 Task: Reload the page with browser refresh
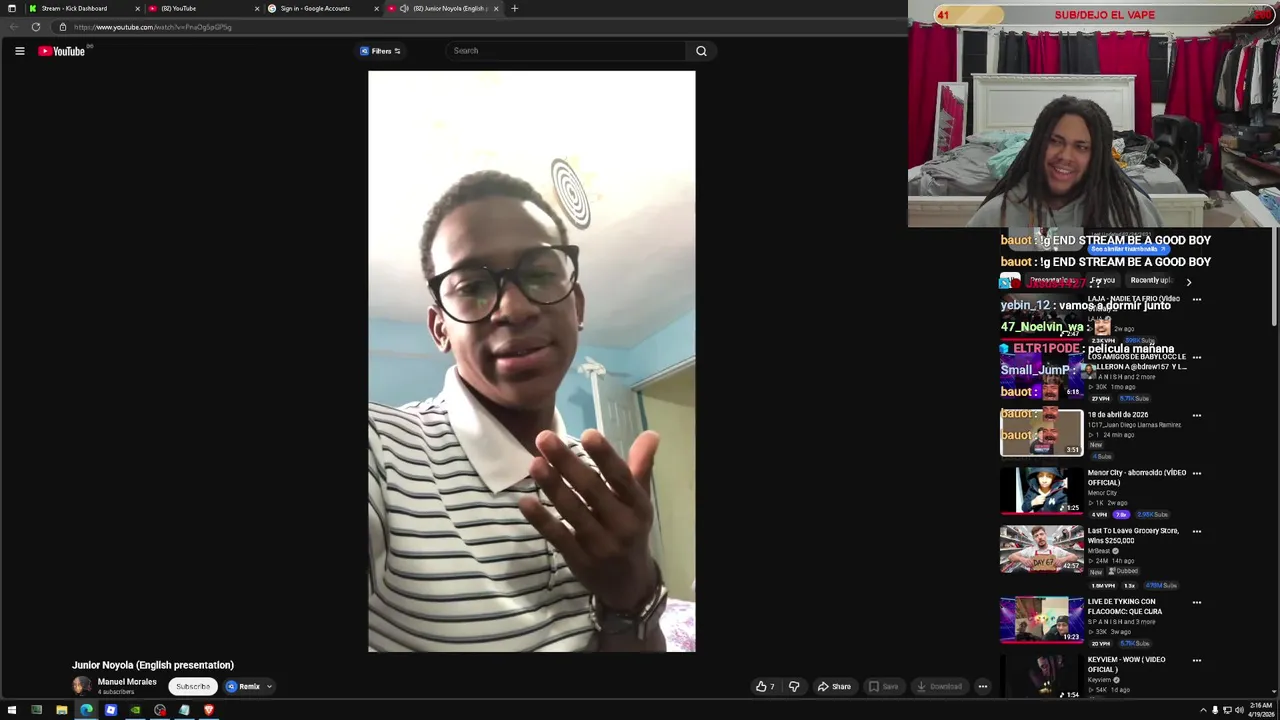36,27
